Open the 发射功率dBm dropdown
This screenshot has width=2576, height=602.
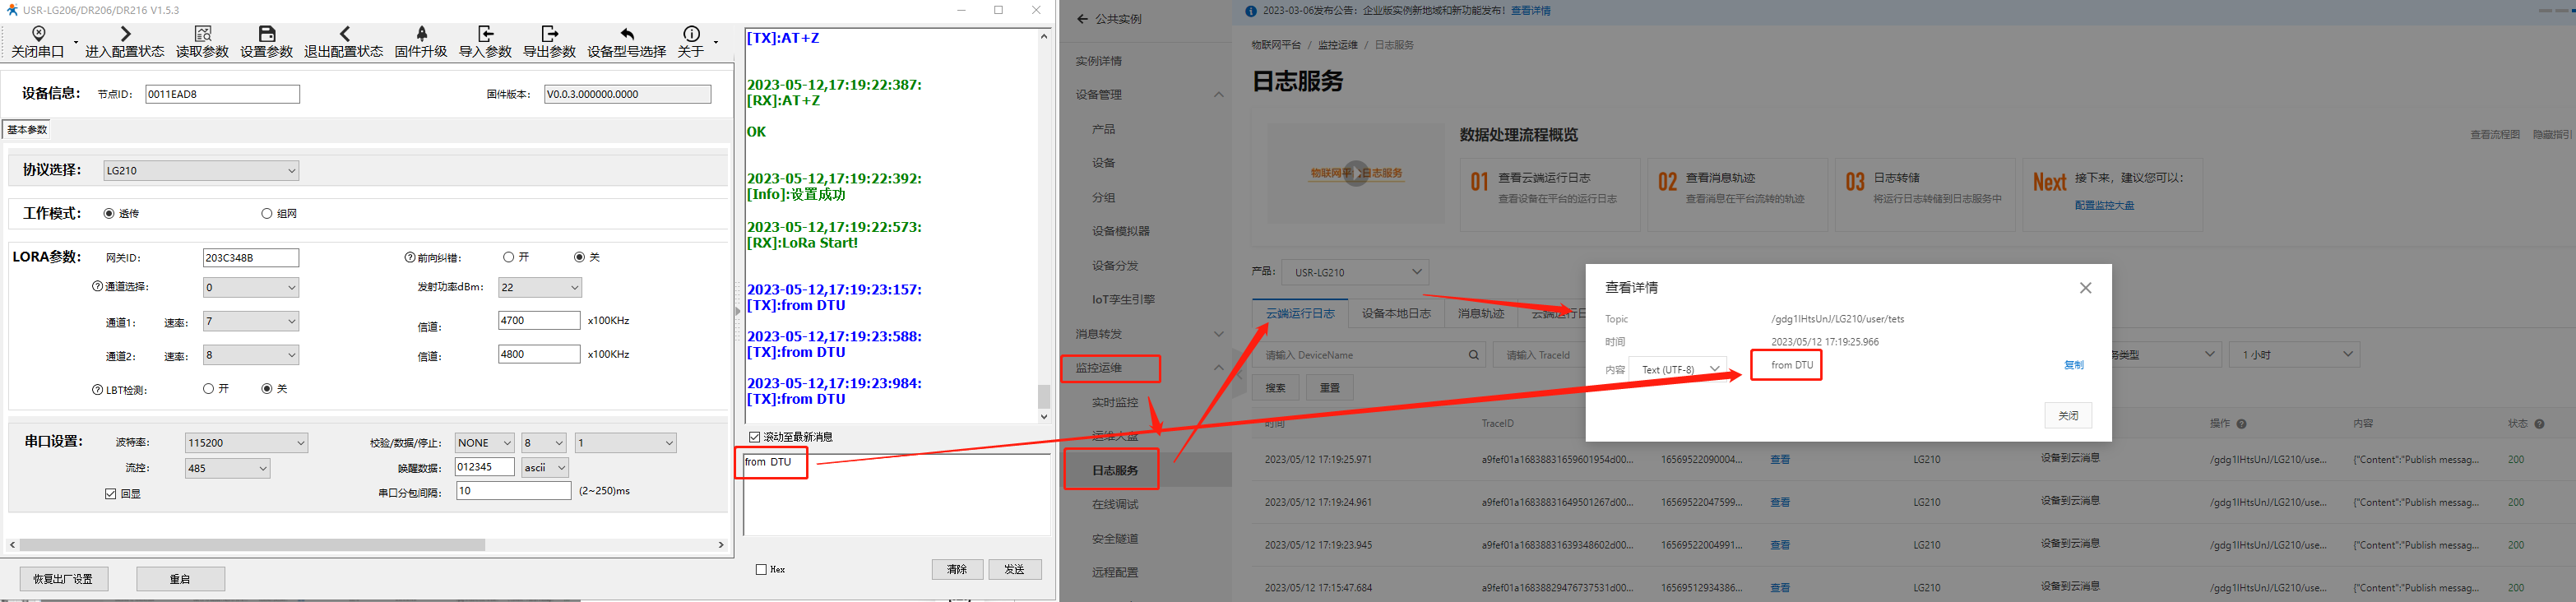click(x=540, y=287)
